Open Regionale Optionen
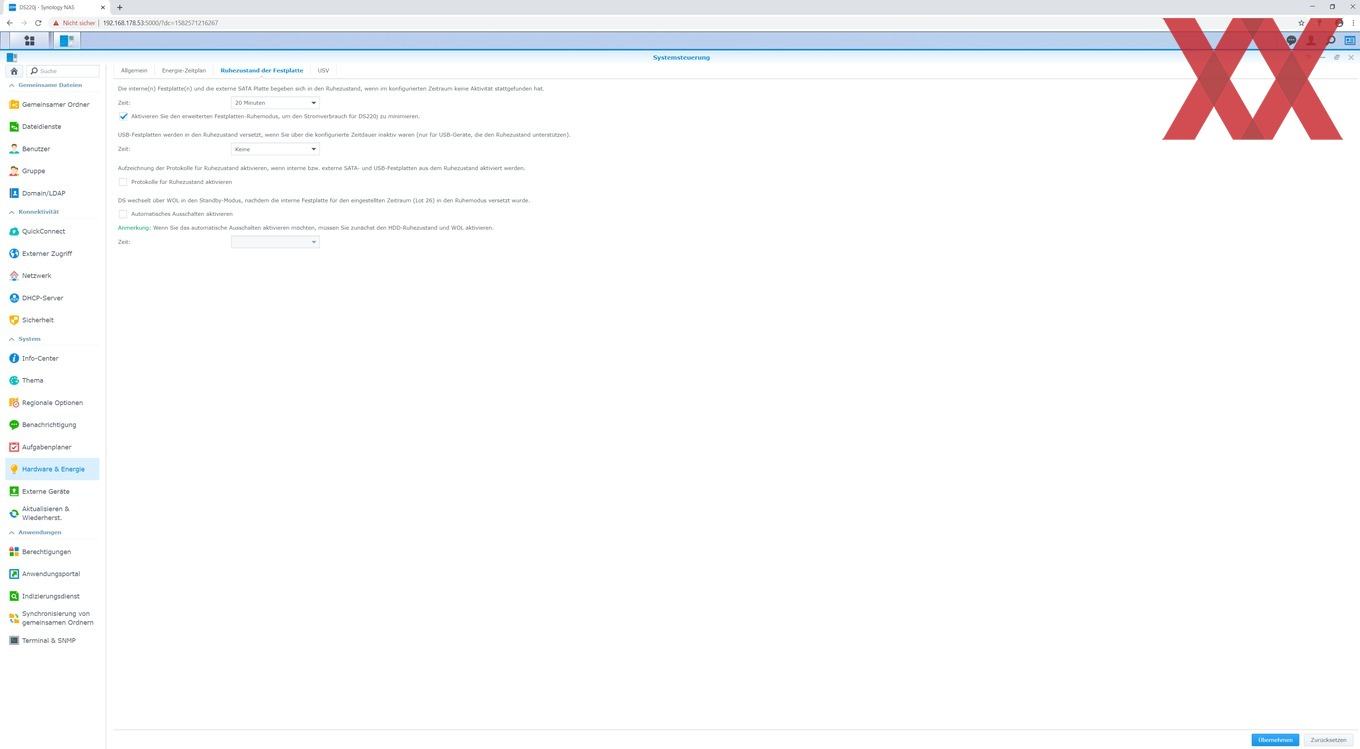The image size is (1360, 749). click(x=52, y=402)
